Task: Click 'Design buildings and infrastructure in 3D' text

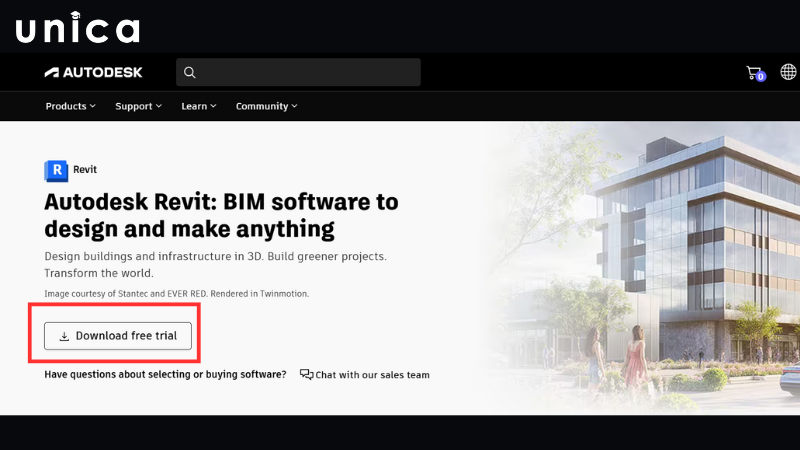Action: tap(215, 264)
